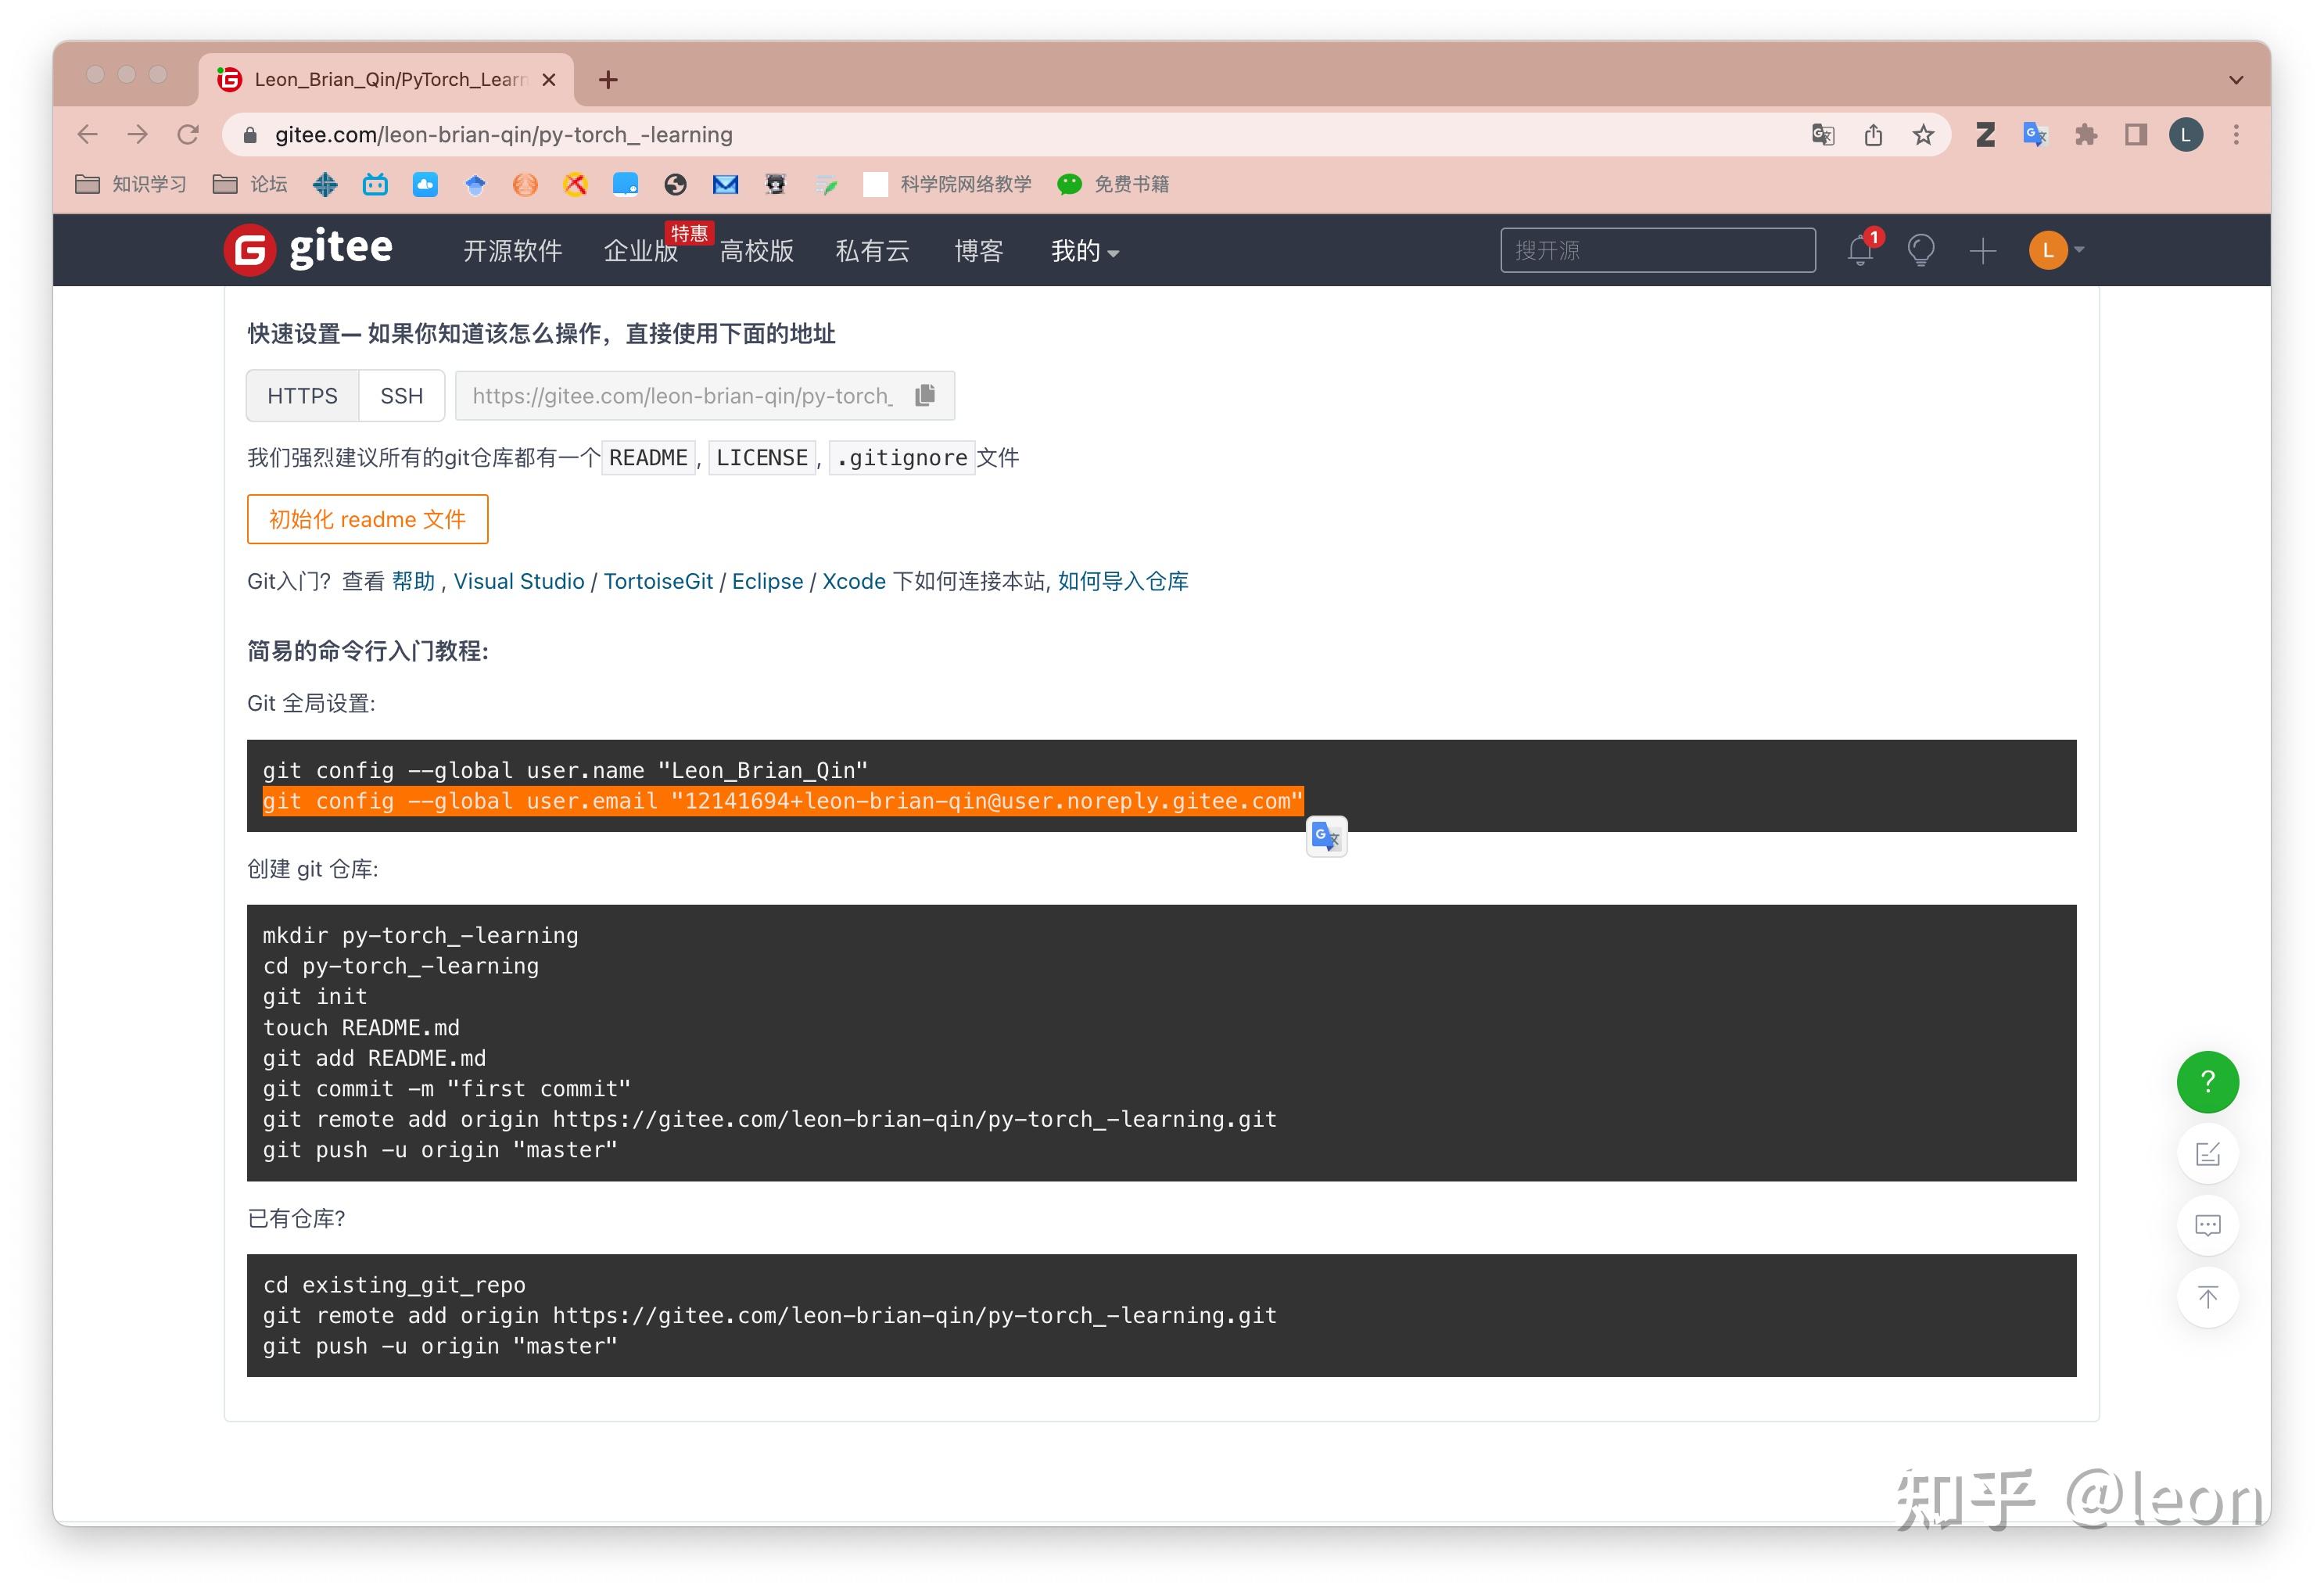Viewport: 2324px width, 1592px height.
Task: Click the floating Google Translate popup icon
Action: (x=1326, y=836)
